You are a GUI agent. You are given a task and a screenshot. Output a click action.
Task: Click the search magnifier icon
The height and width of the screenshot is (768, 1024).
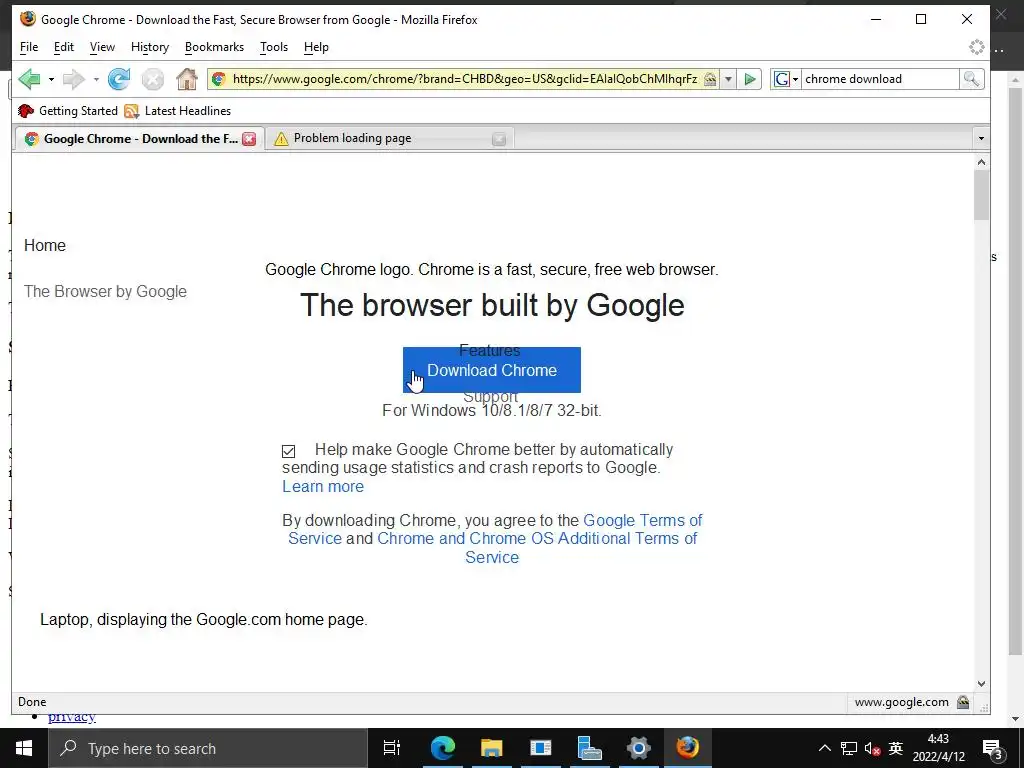point(971,79)
